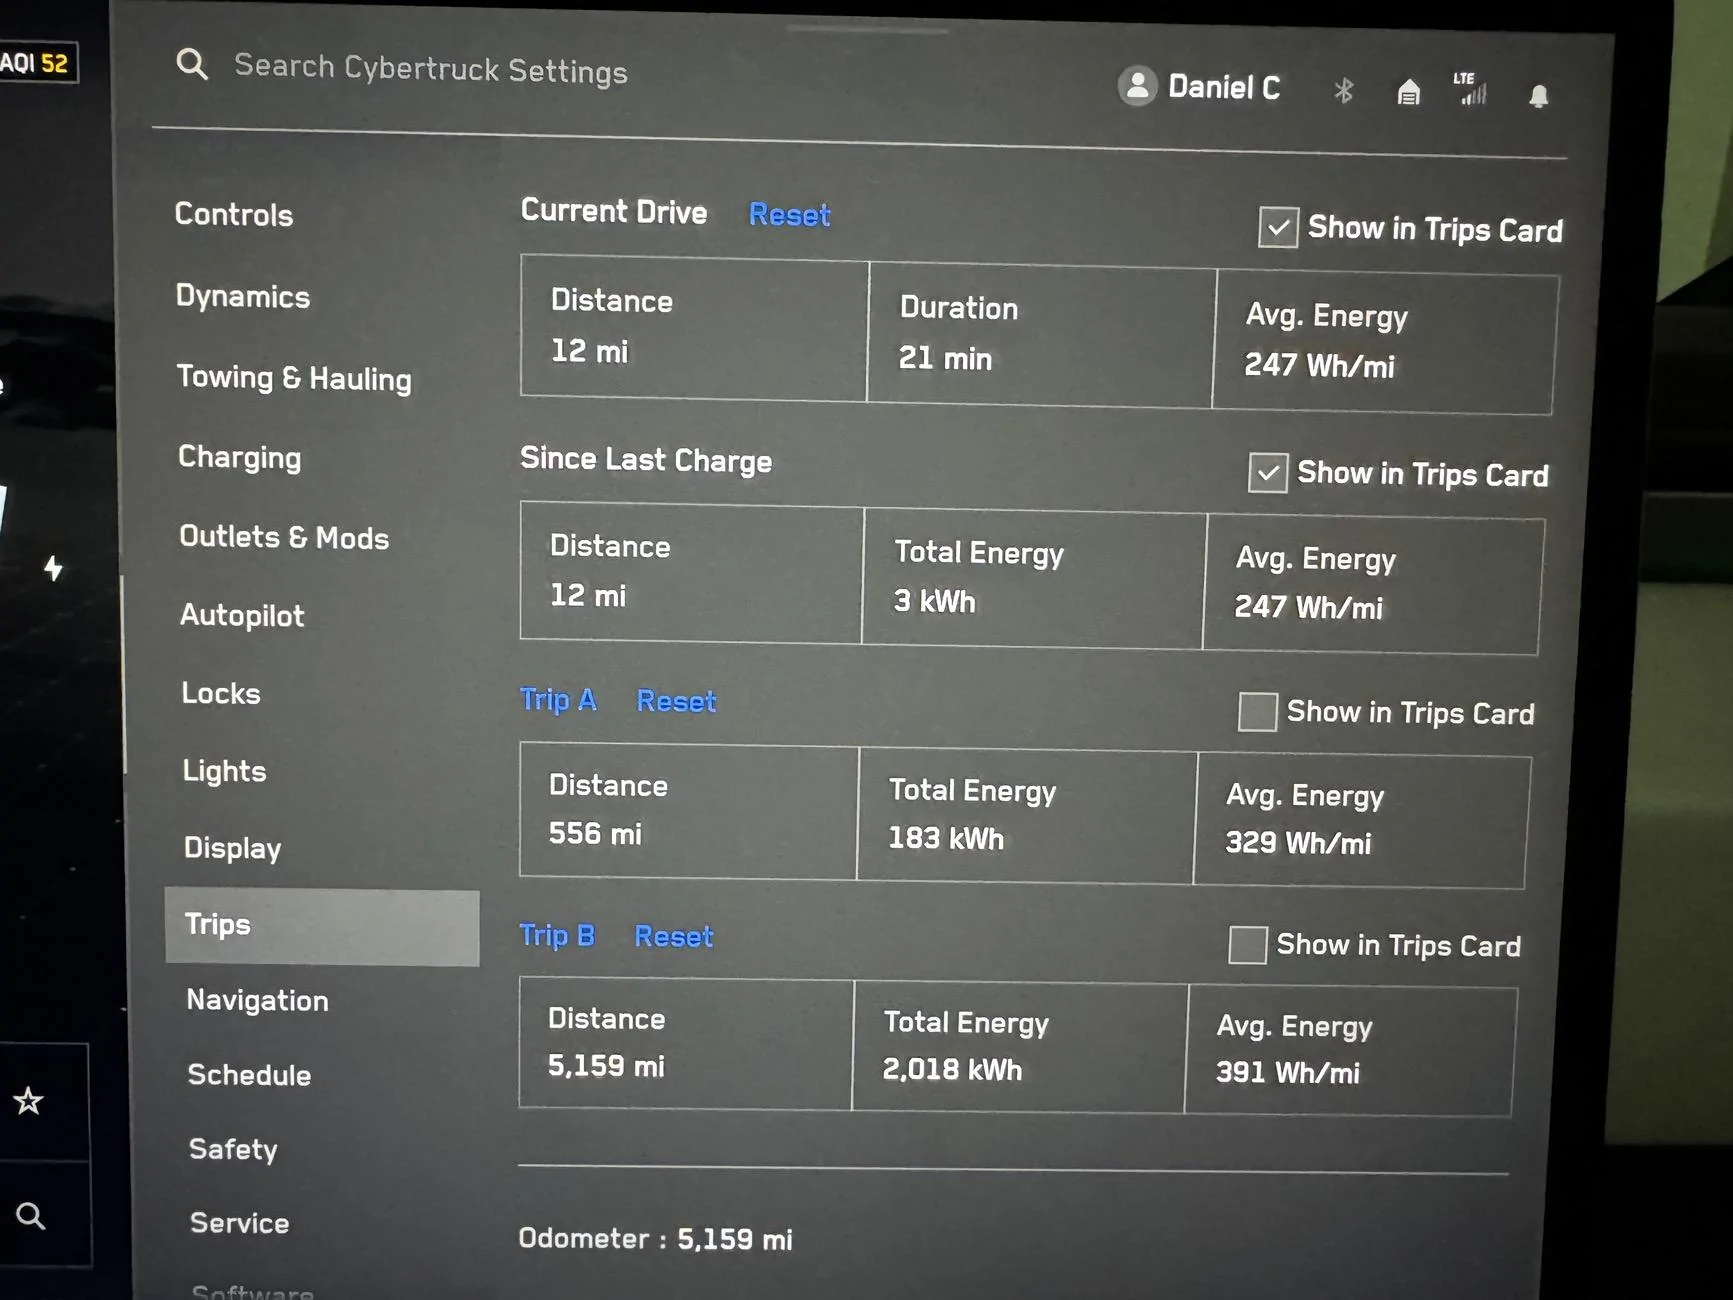The image size is (1733, 1300).
Task: Click Trip A Total Energy 183 kWh cell
Action: (x=1027, y=816)
